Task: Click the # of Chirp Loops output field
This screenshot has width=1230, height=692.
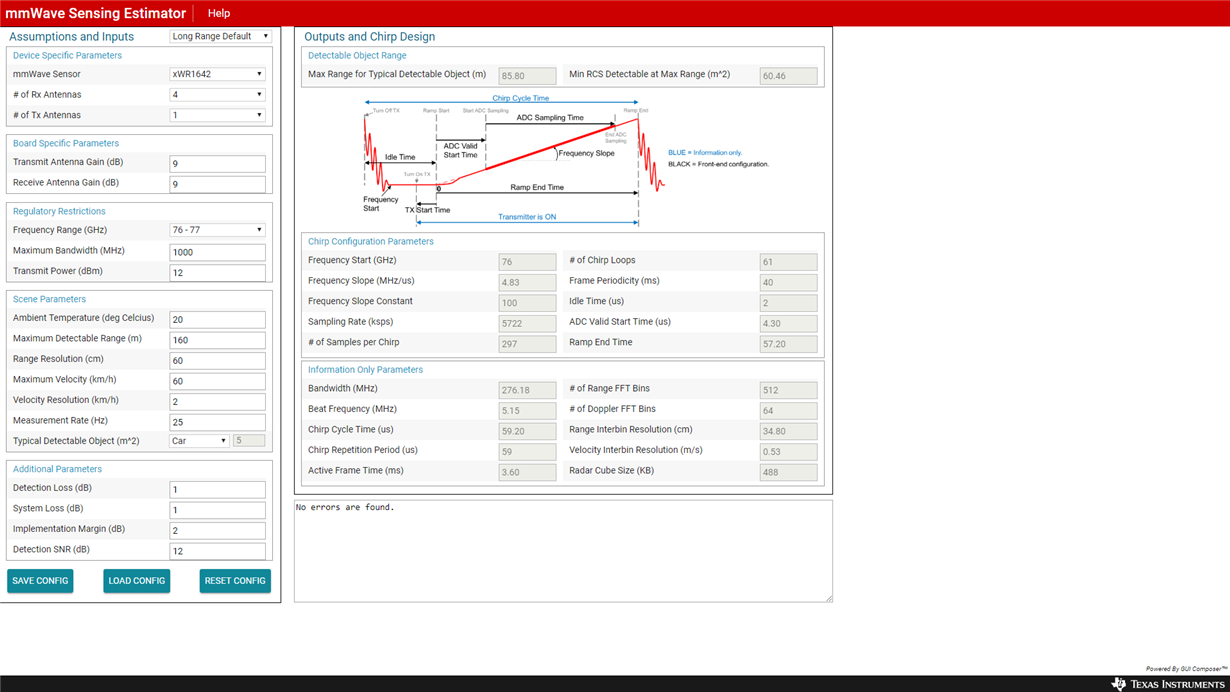Action: pos(788,262)
